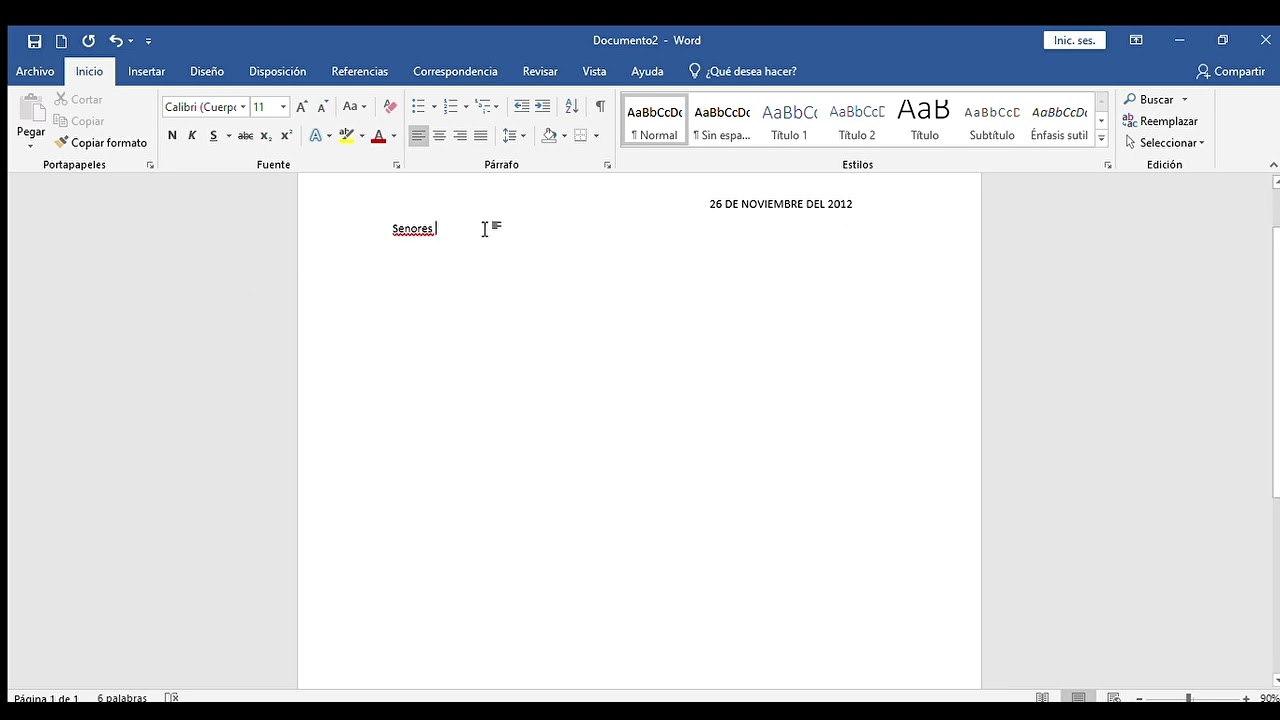Create a new blank document from quick access
The image size is (1280, 720).
tap(61, 41)
